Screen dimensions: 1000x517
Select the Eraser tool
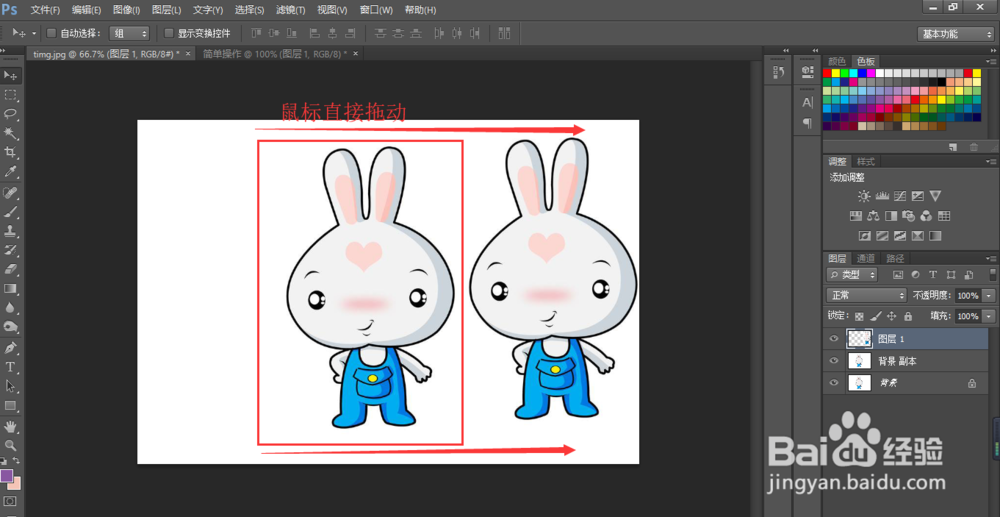coord(10,268)
